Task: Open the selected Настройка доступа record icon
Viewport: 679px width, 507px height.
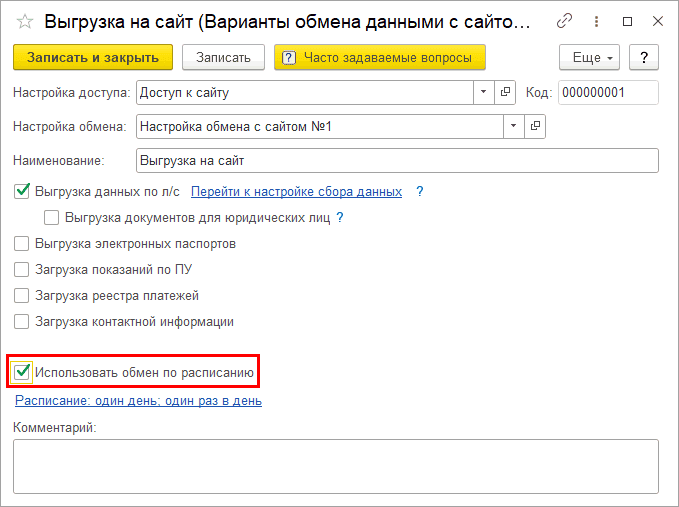Action: pos(505,92)
